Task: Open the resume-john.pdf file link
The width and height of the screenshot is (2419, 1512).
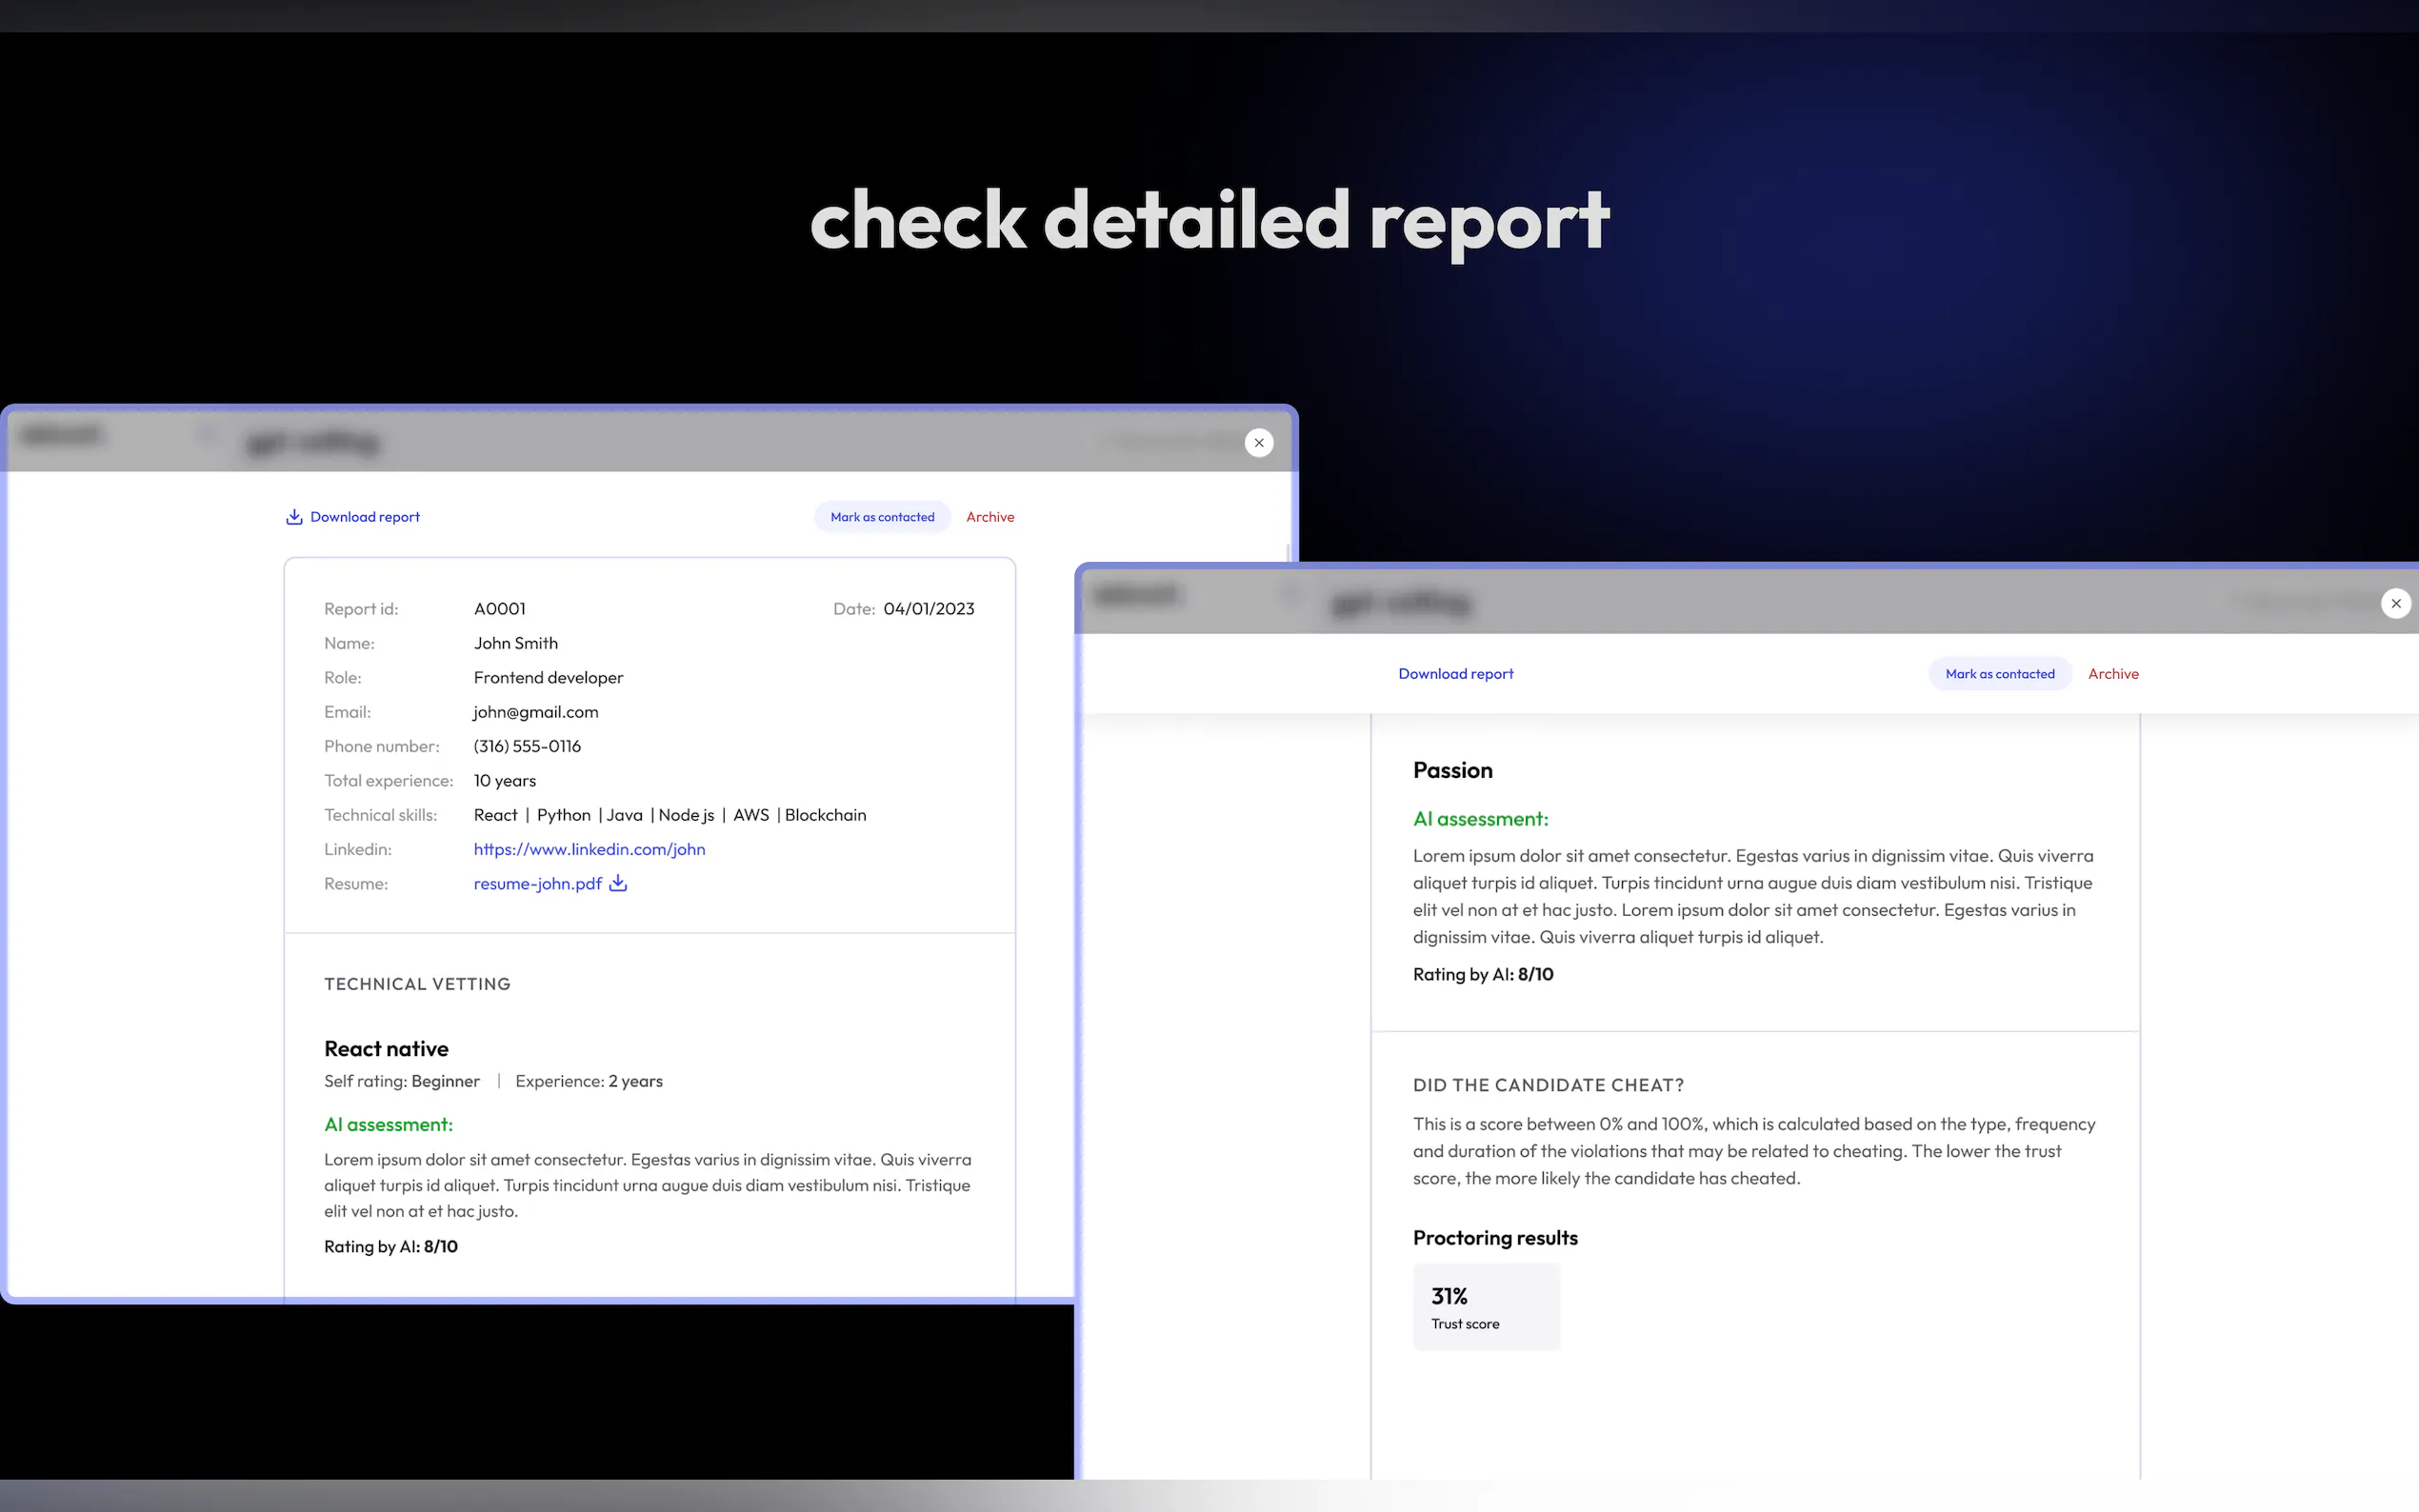Action: (x=538, y=884)
